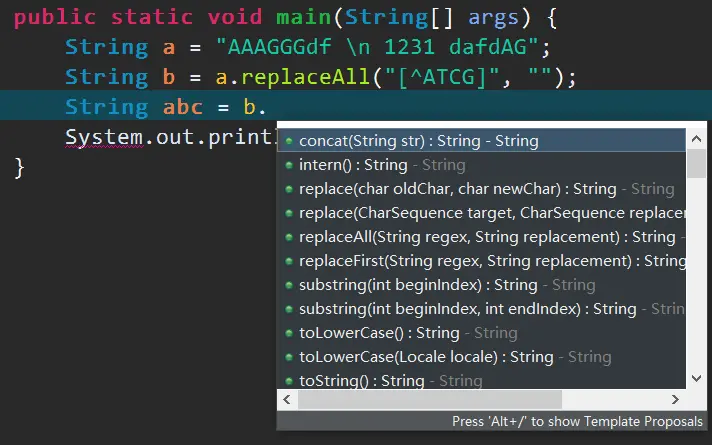Click the green icon next to replaceAll
This screenshot has width=712, height=445.
click(x=289, y=237)
